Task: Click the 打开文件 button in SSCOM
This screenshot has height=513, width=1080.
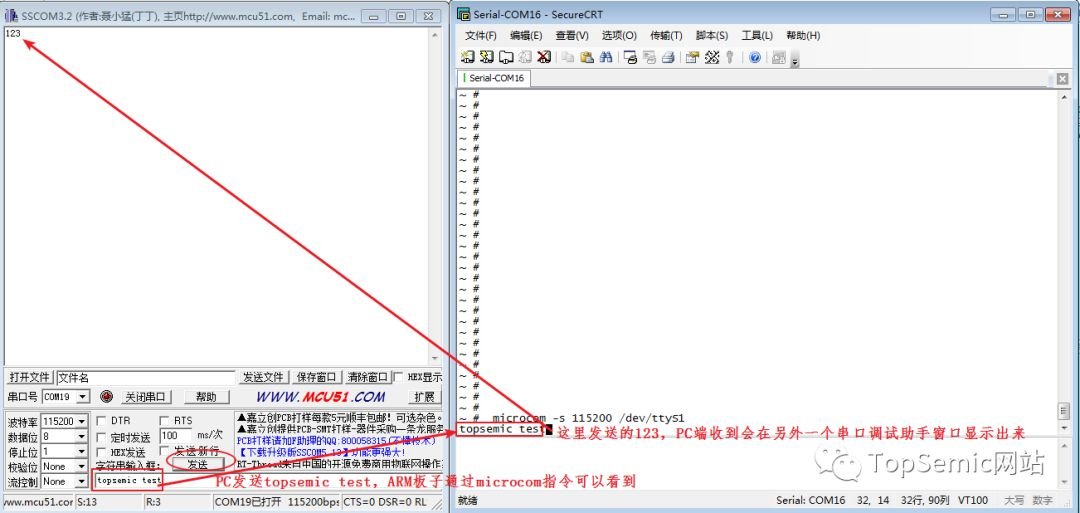Action: (30, 377)
